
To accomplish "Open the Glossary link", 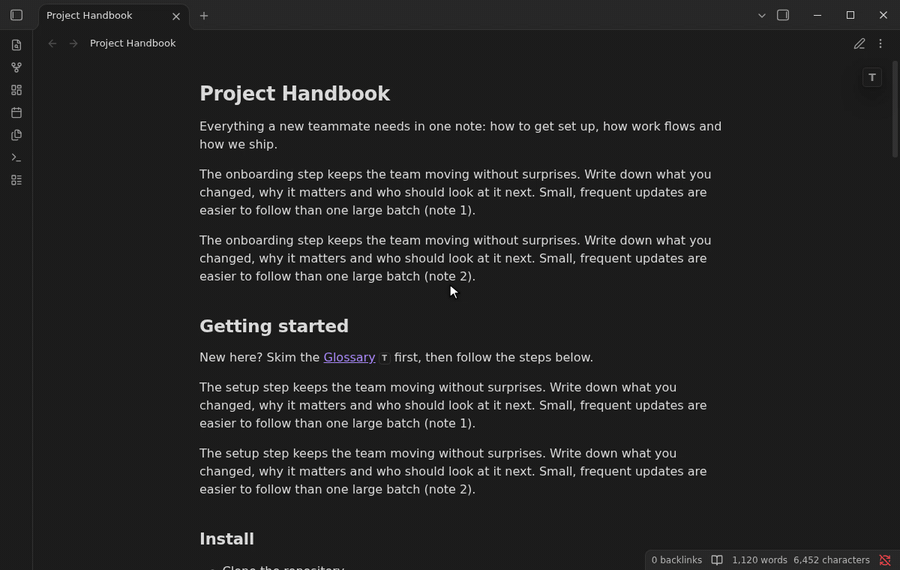I will click(x=349, y=357).
